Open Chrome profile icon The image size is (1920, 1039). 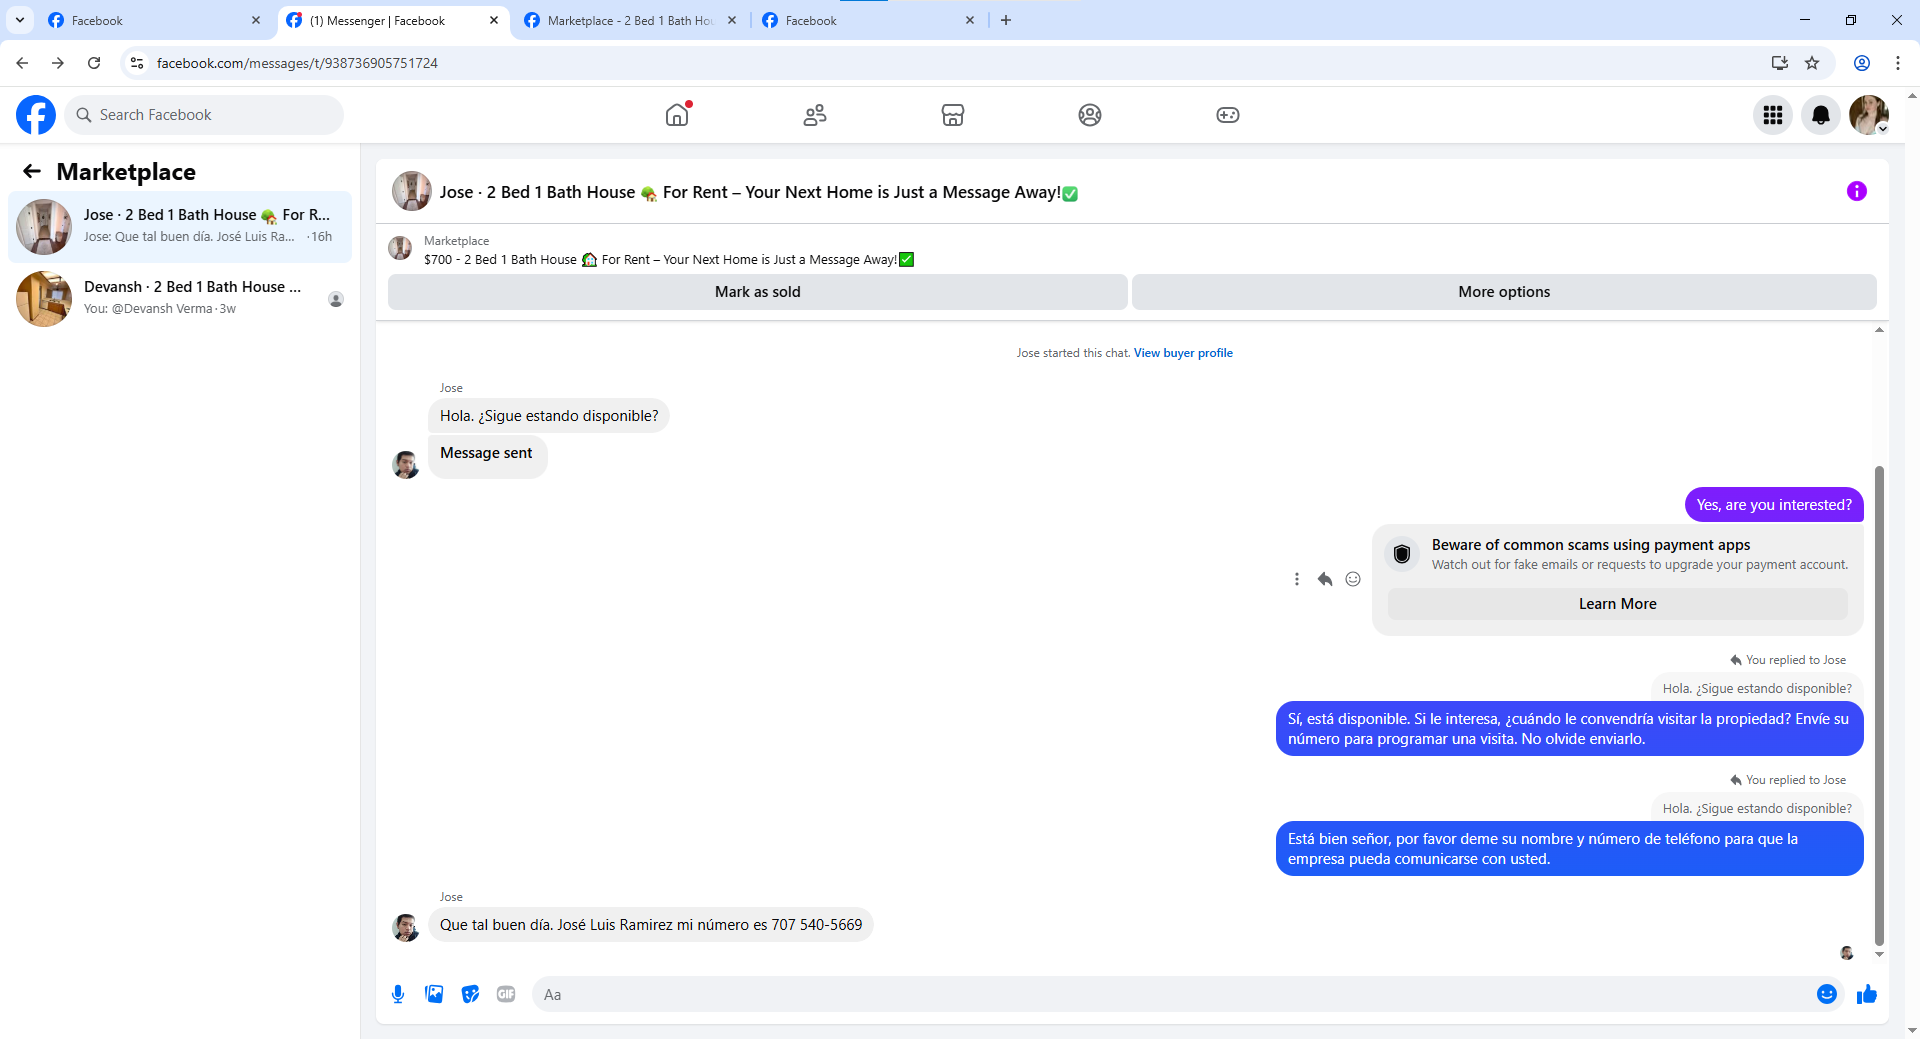pyautogui.click(x=1862, y=63)
